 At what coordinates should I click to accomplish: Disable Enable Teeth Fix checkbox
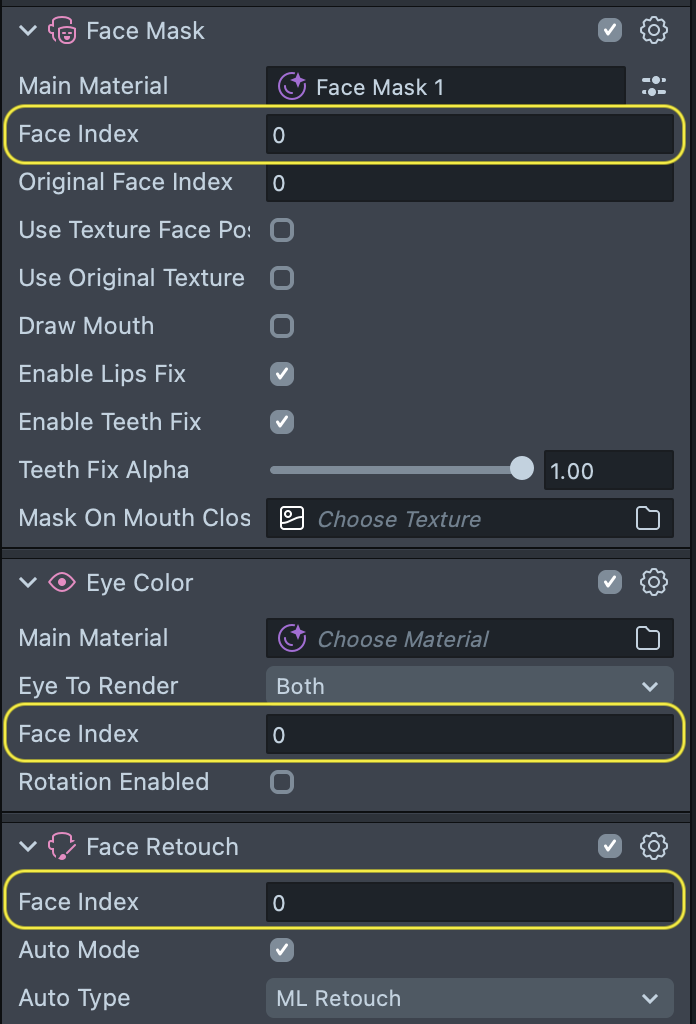click(282, 422)
